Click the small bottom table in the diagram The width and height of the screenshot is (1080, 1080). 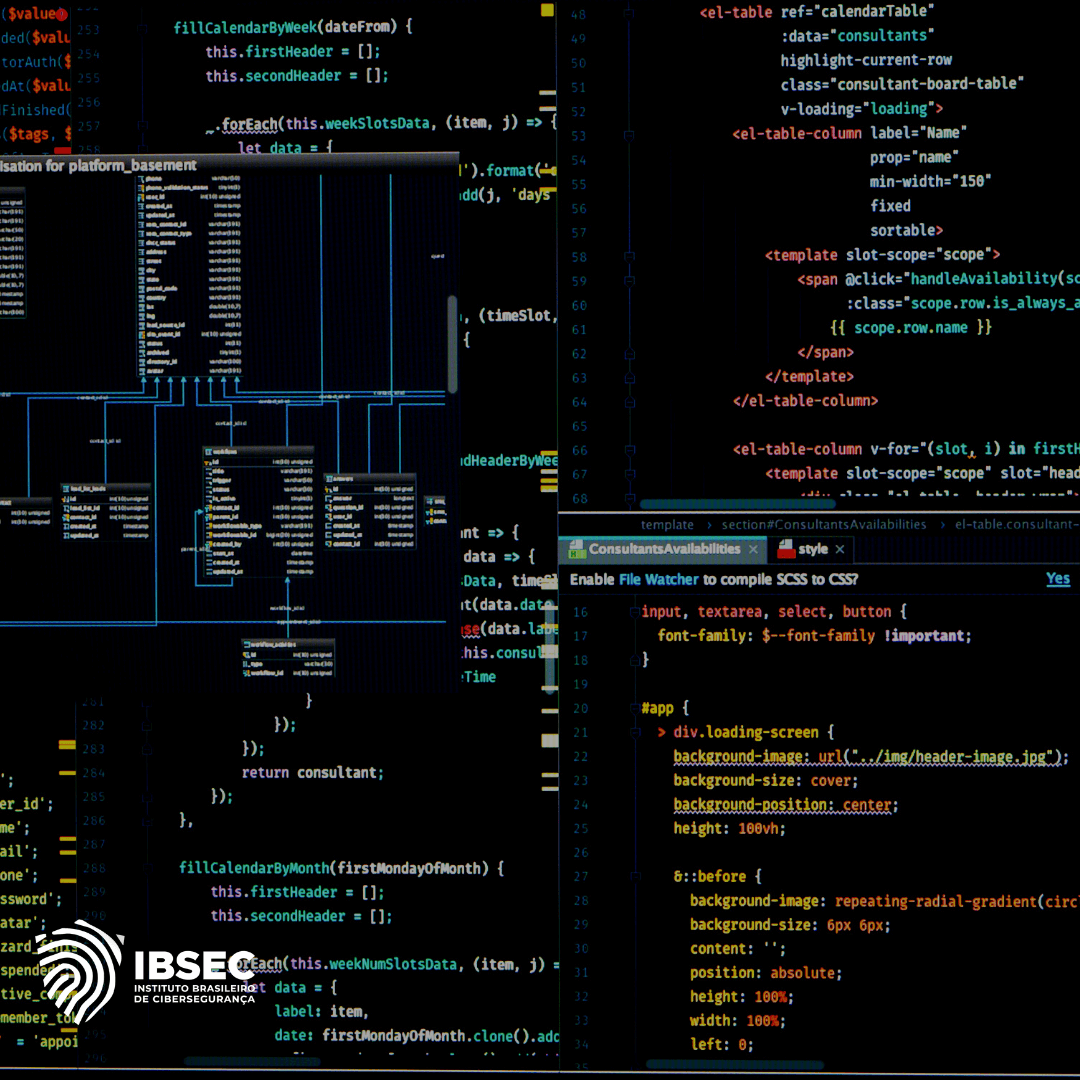coord(288,659)
